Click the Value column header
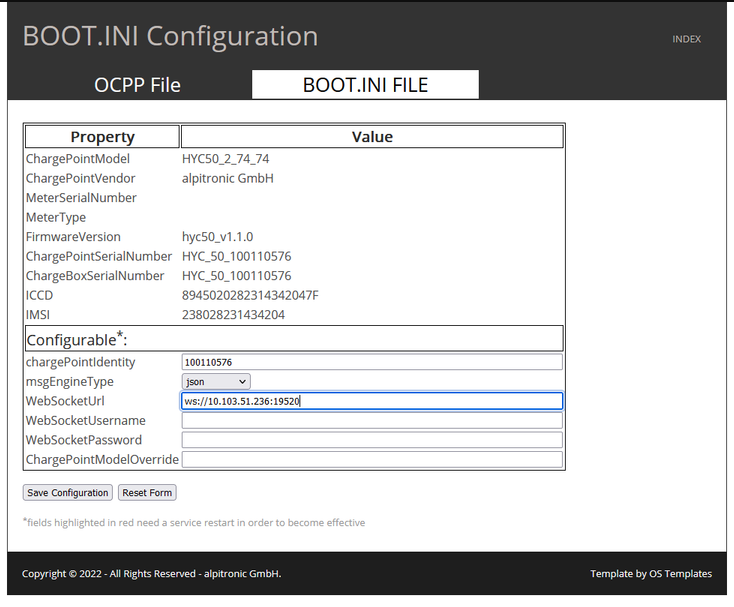This screenshot has width=734, height=607. click(x=372, y=137)
